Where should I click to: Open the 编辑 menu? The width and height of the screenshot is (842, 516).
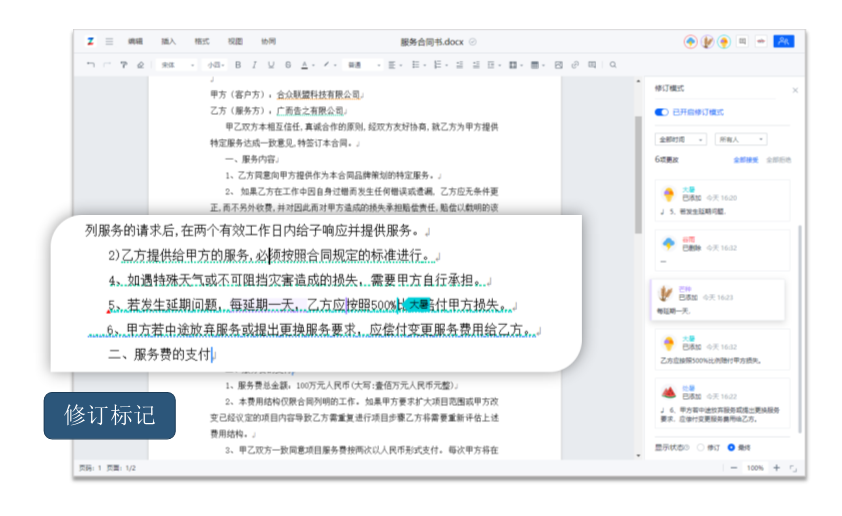135,41
